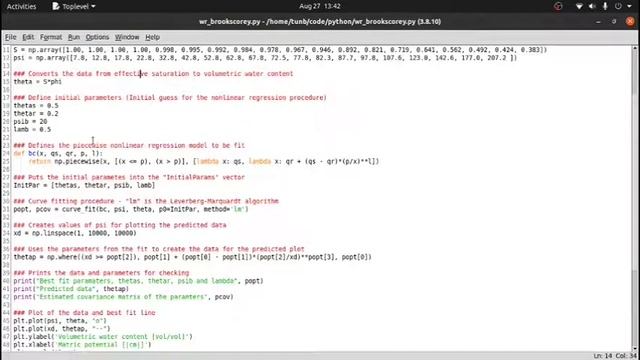Click the comment 'Define initial parameters'

tap(170, 98)
